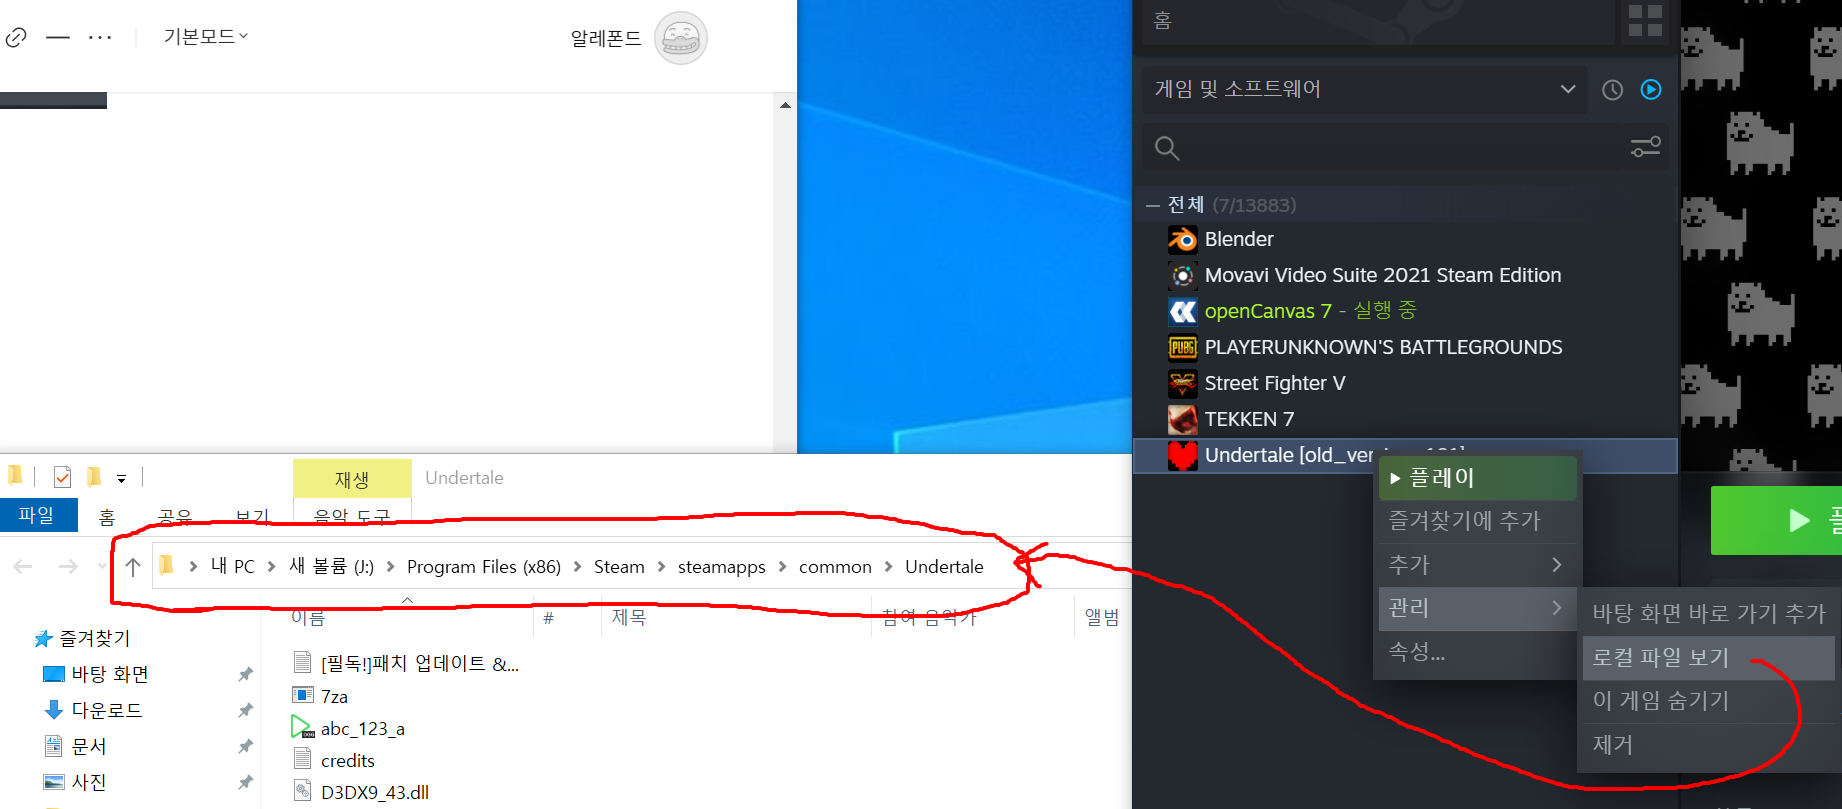Select 로컬 파일 보기 in the submenu
The image size is (1842, 809).
click(1708, 658)
